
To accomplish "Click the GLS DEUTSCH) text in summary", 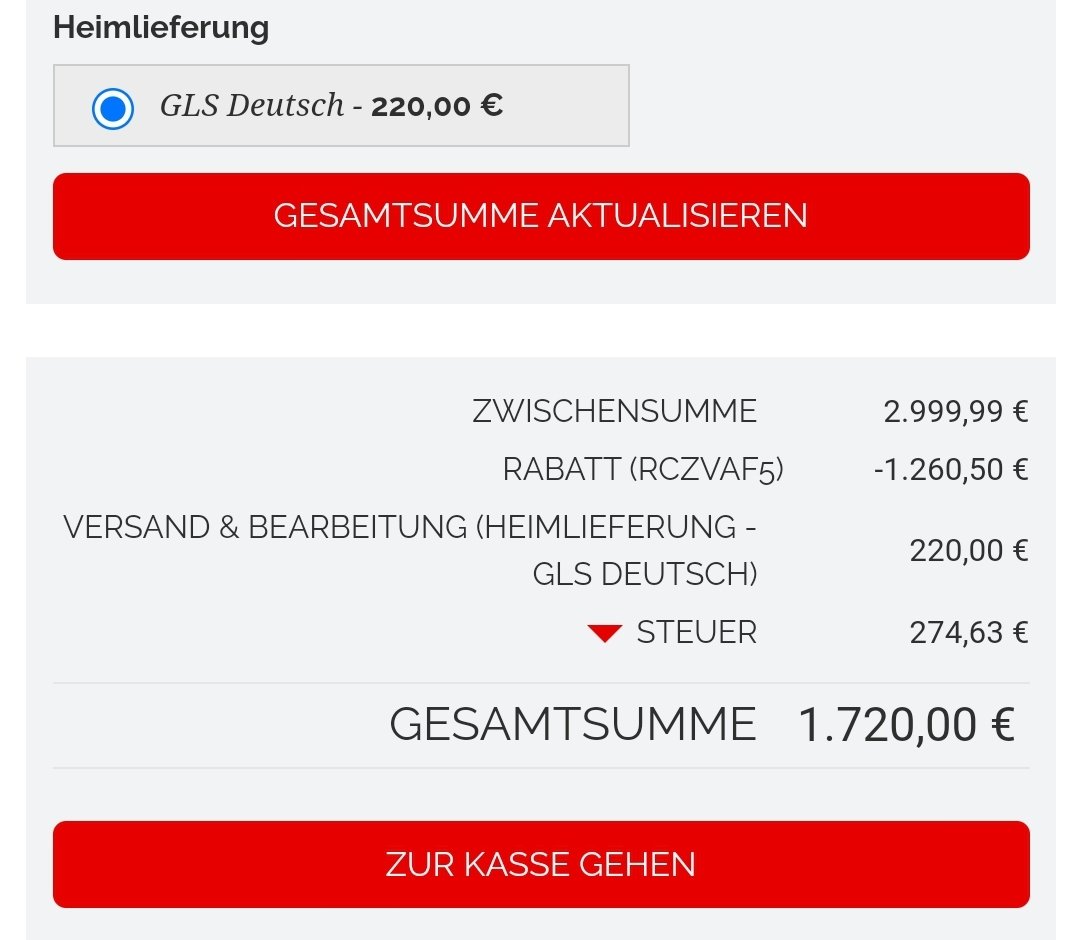I will point(644,574).
